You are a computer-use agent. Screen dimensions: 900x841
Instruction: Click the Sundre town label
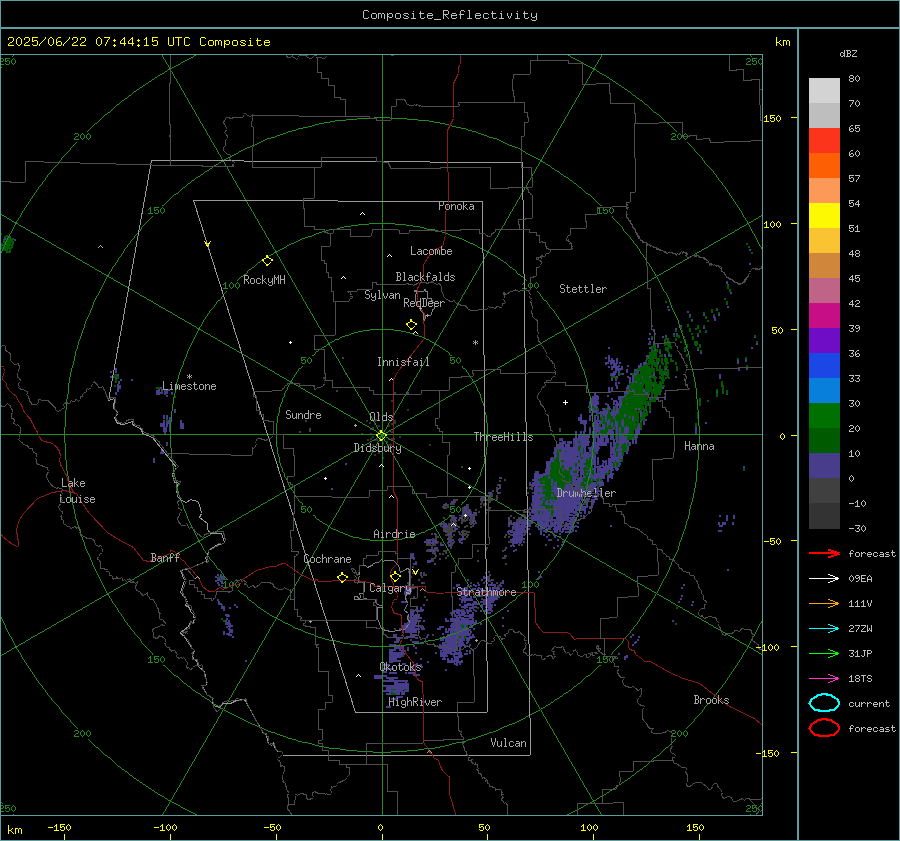303,415
